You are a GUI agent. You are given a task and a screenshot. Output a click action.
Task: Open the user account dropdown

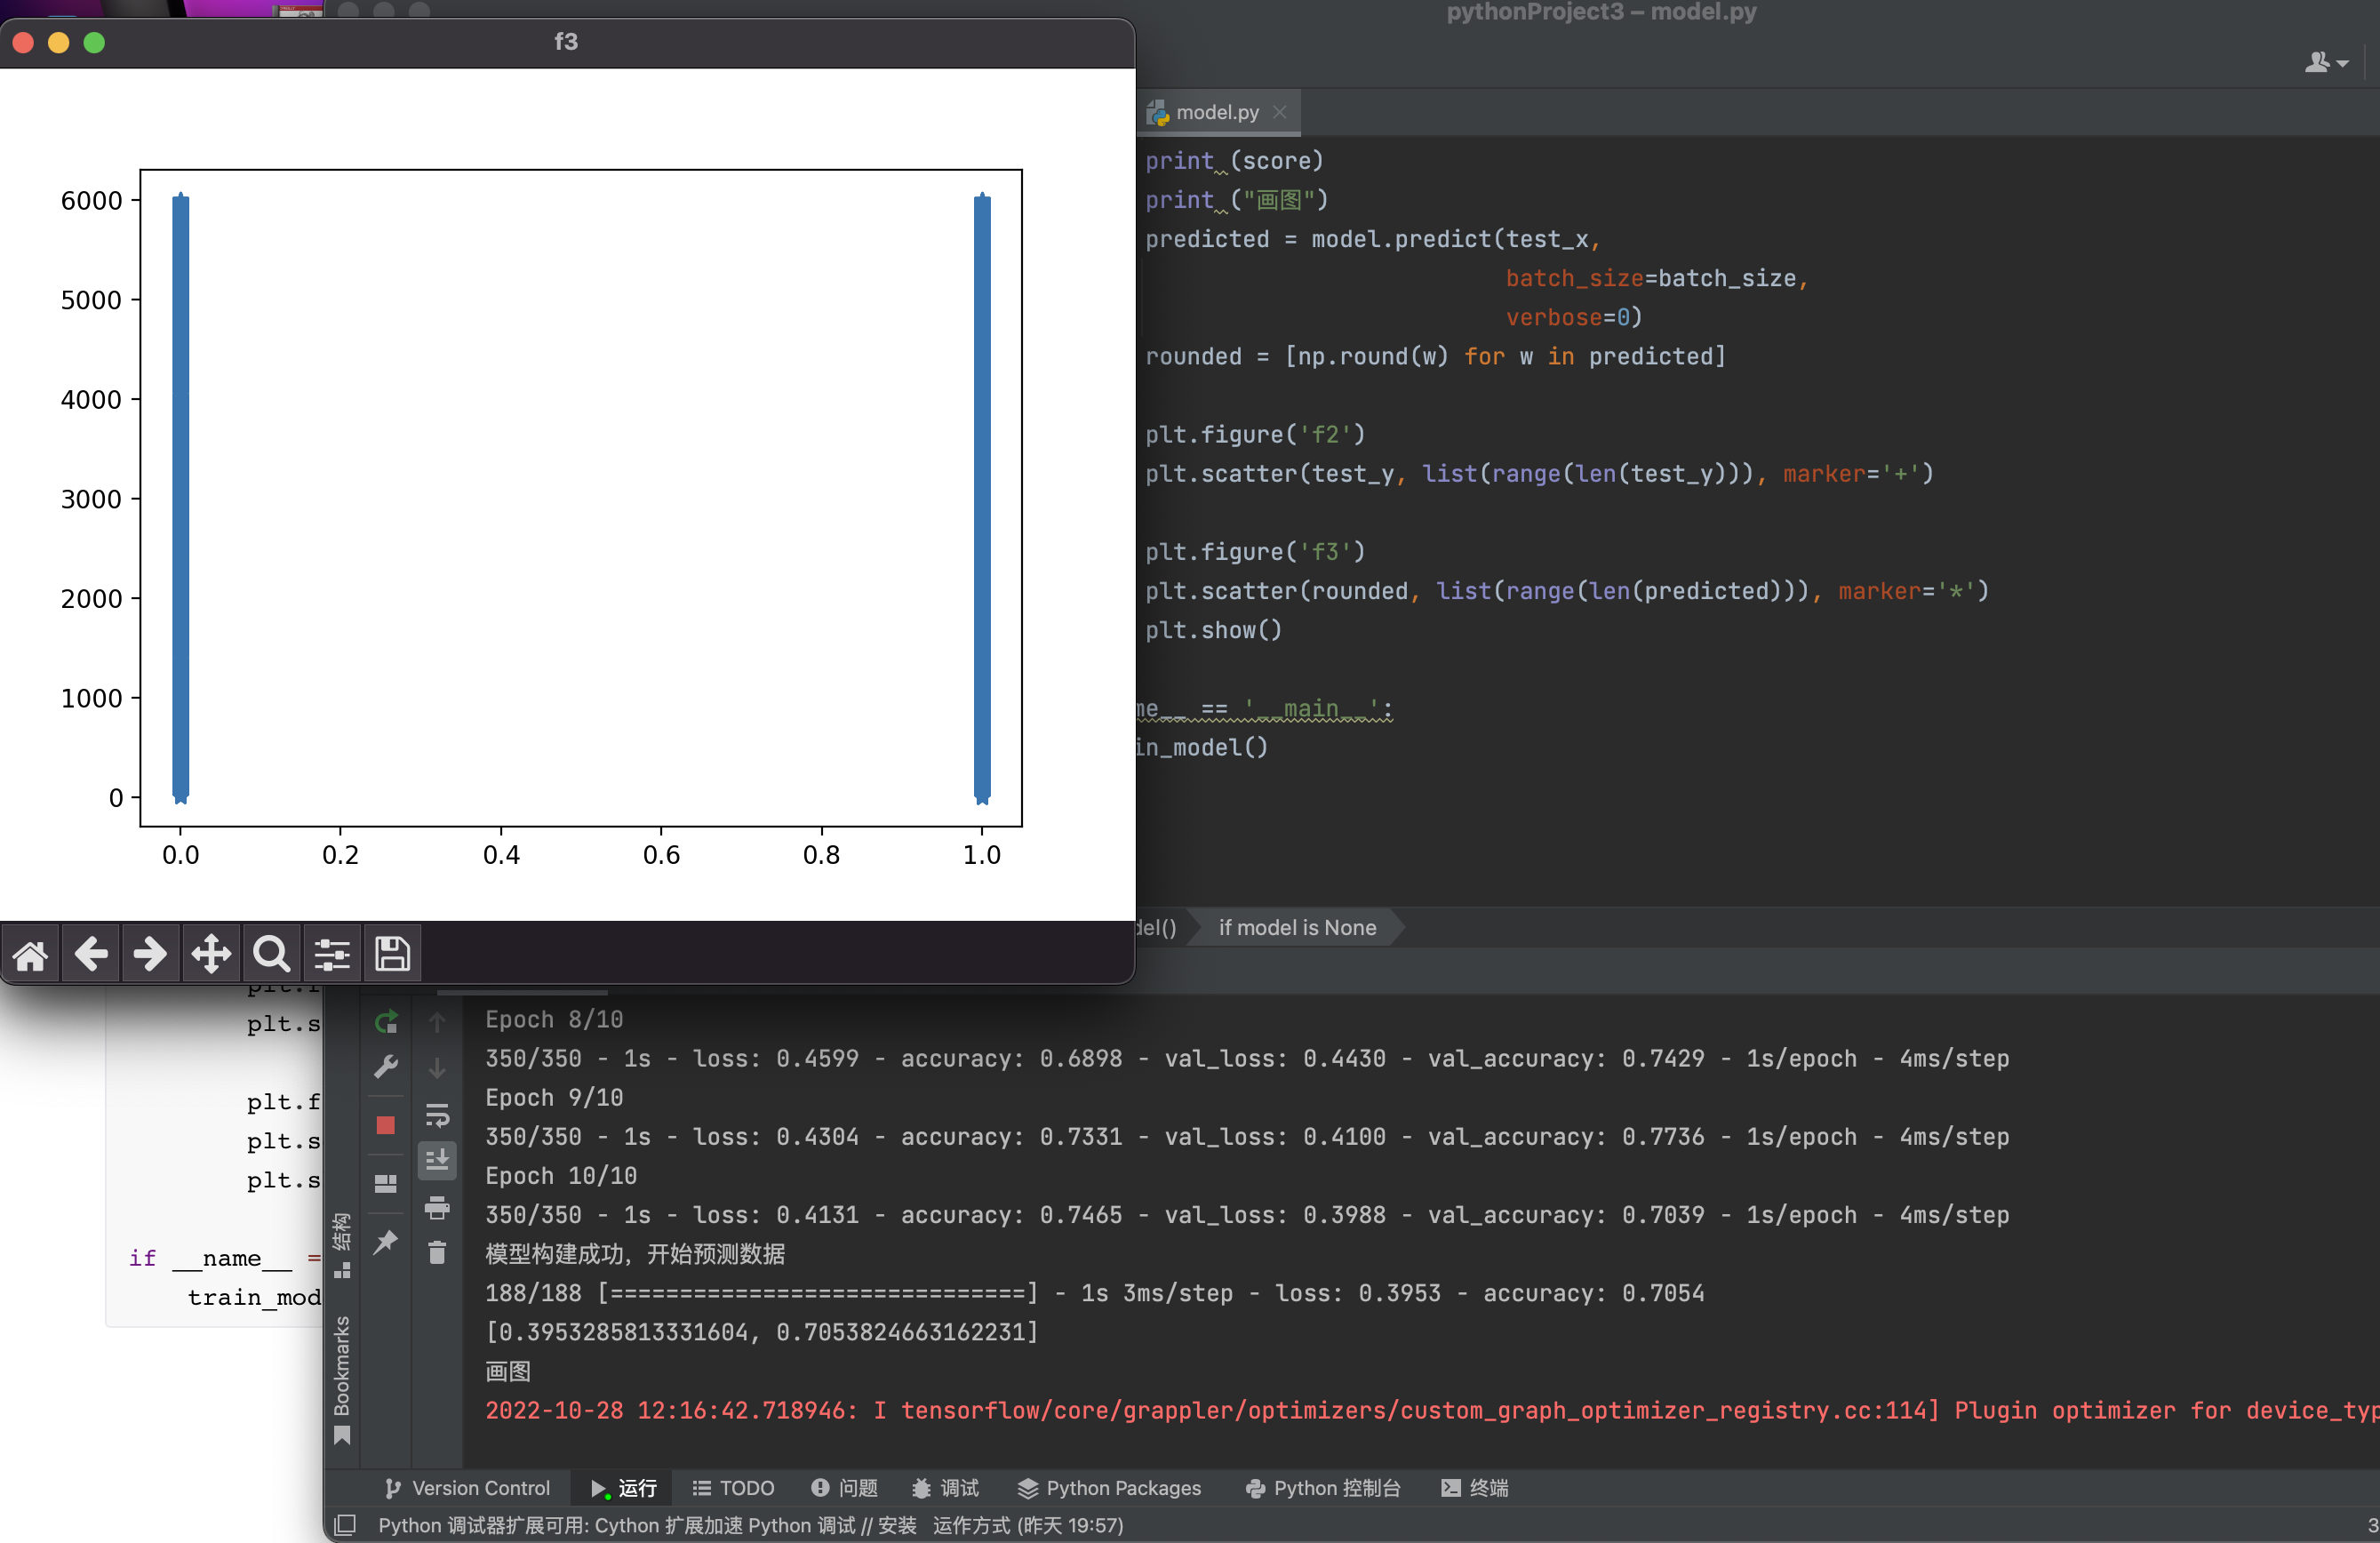(2326, 63)
